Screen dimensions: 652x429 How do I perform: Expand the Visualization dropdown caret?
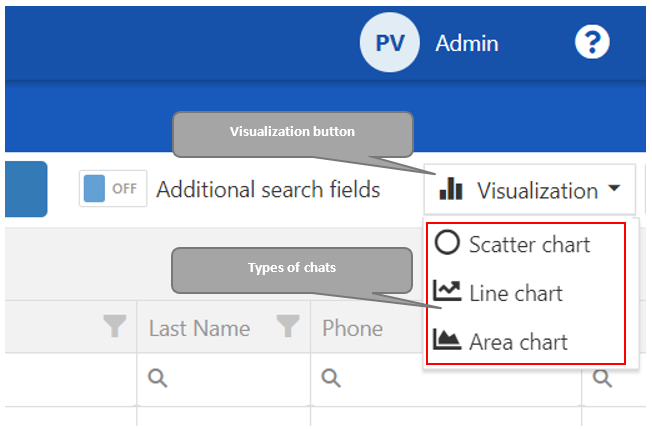pos(614,189)
